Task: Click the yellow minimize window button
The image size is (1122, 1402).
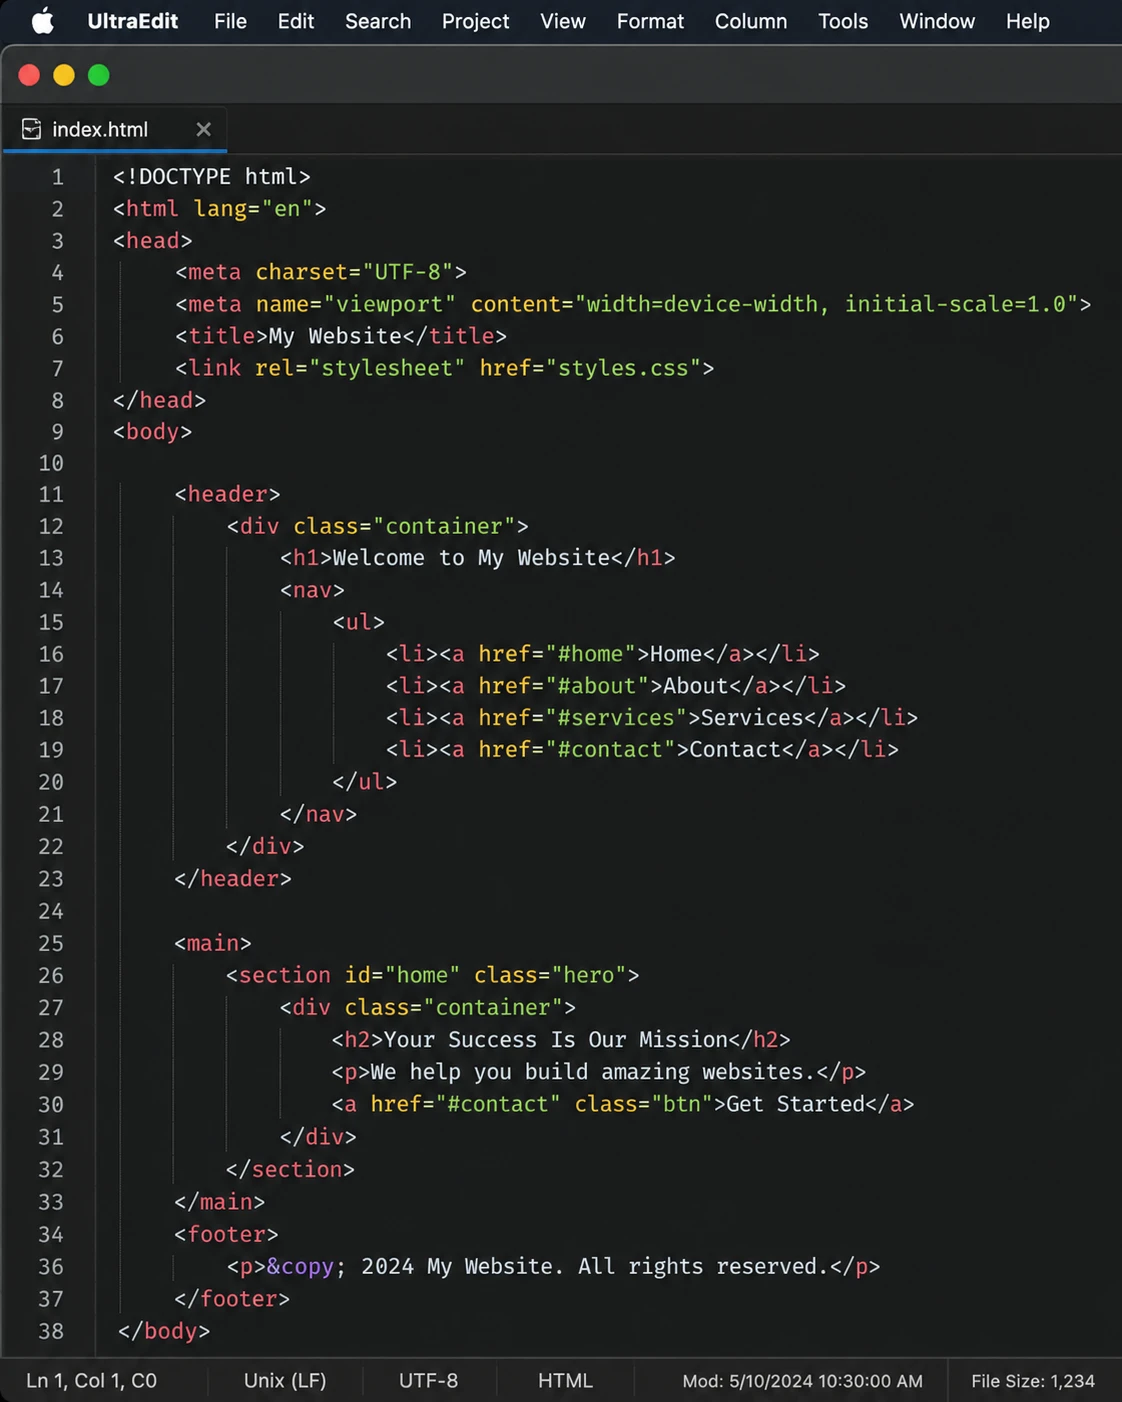Action: coord(64,75)
